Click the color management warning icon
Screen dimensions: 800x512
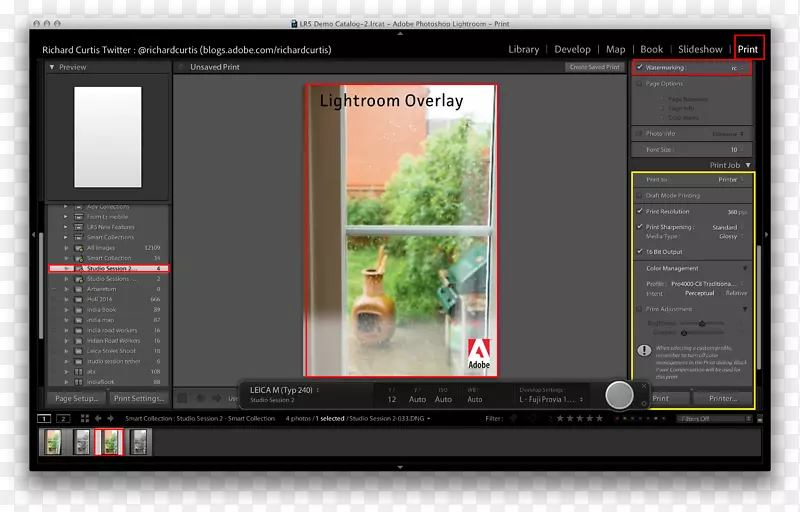[x=644, y=350]
